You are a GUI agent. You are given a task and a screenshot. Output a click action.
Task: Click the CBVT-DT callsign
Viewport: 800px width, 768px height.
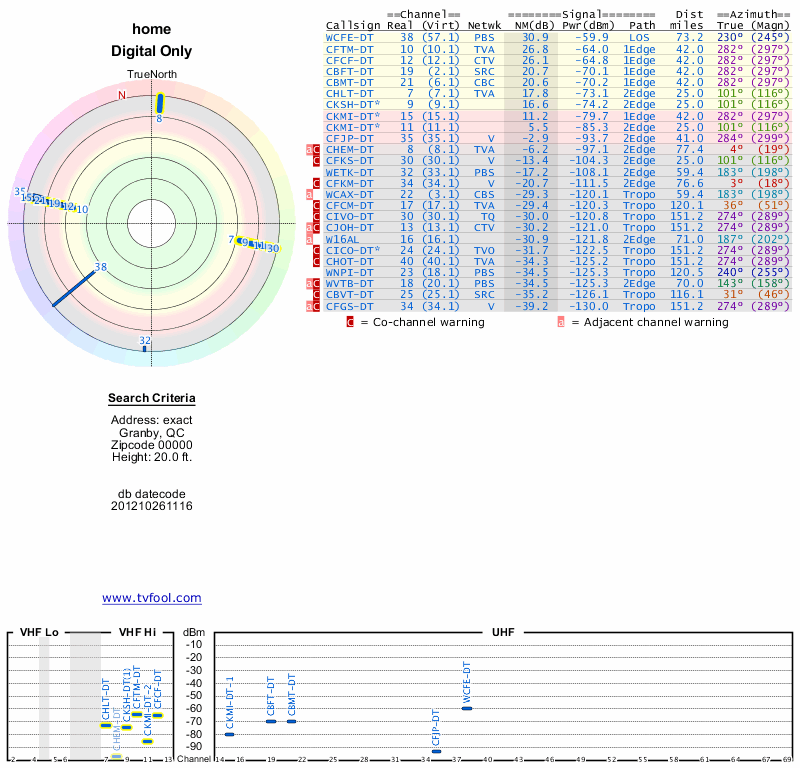349,294
